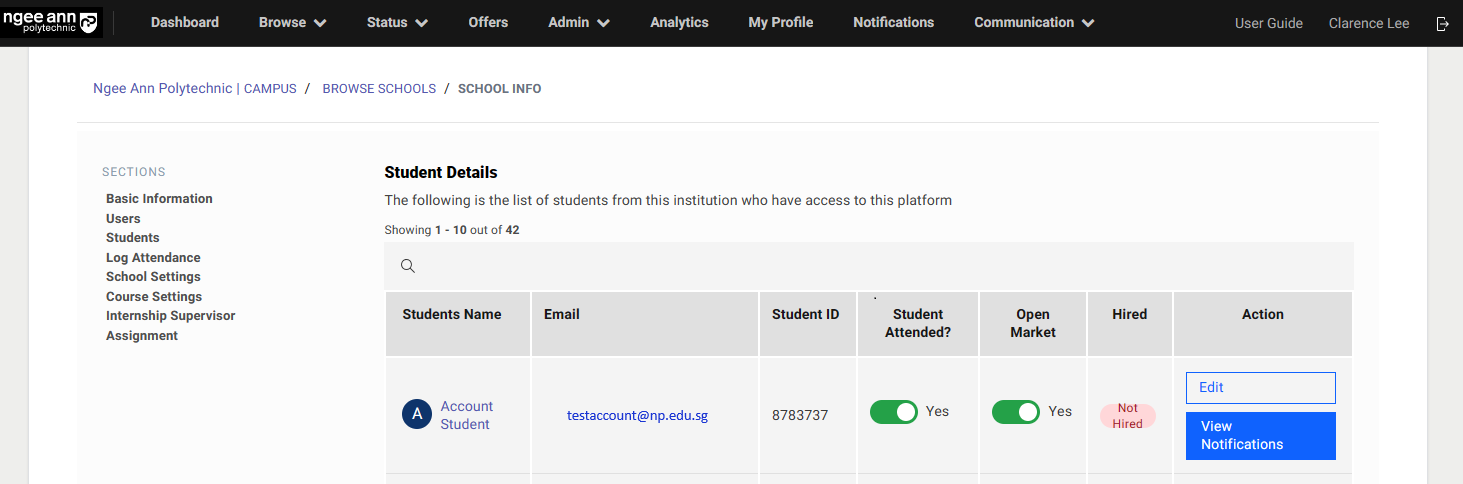The height and width of the screenshot is (484, 1463).
Task: Open the Notifications menu item
Action: click(x=893, y=22)
